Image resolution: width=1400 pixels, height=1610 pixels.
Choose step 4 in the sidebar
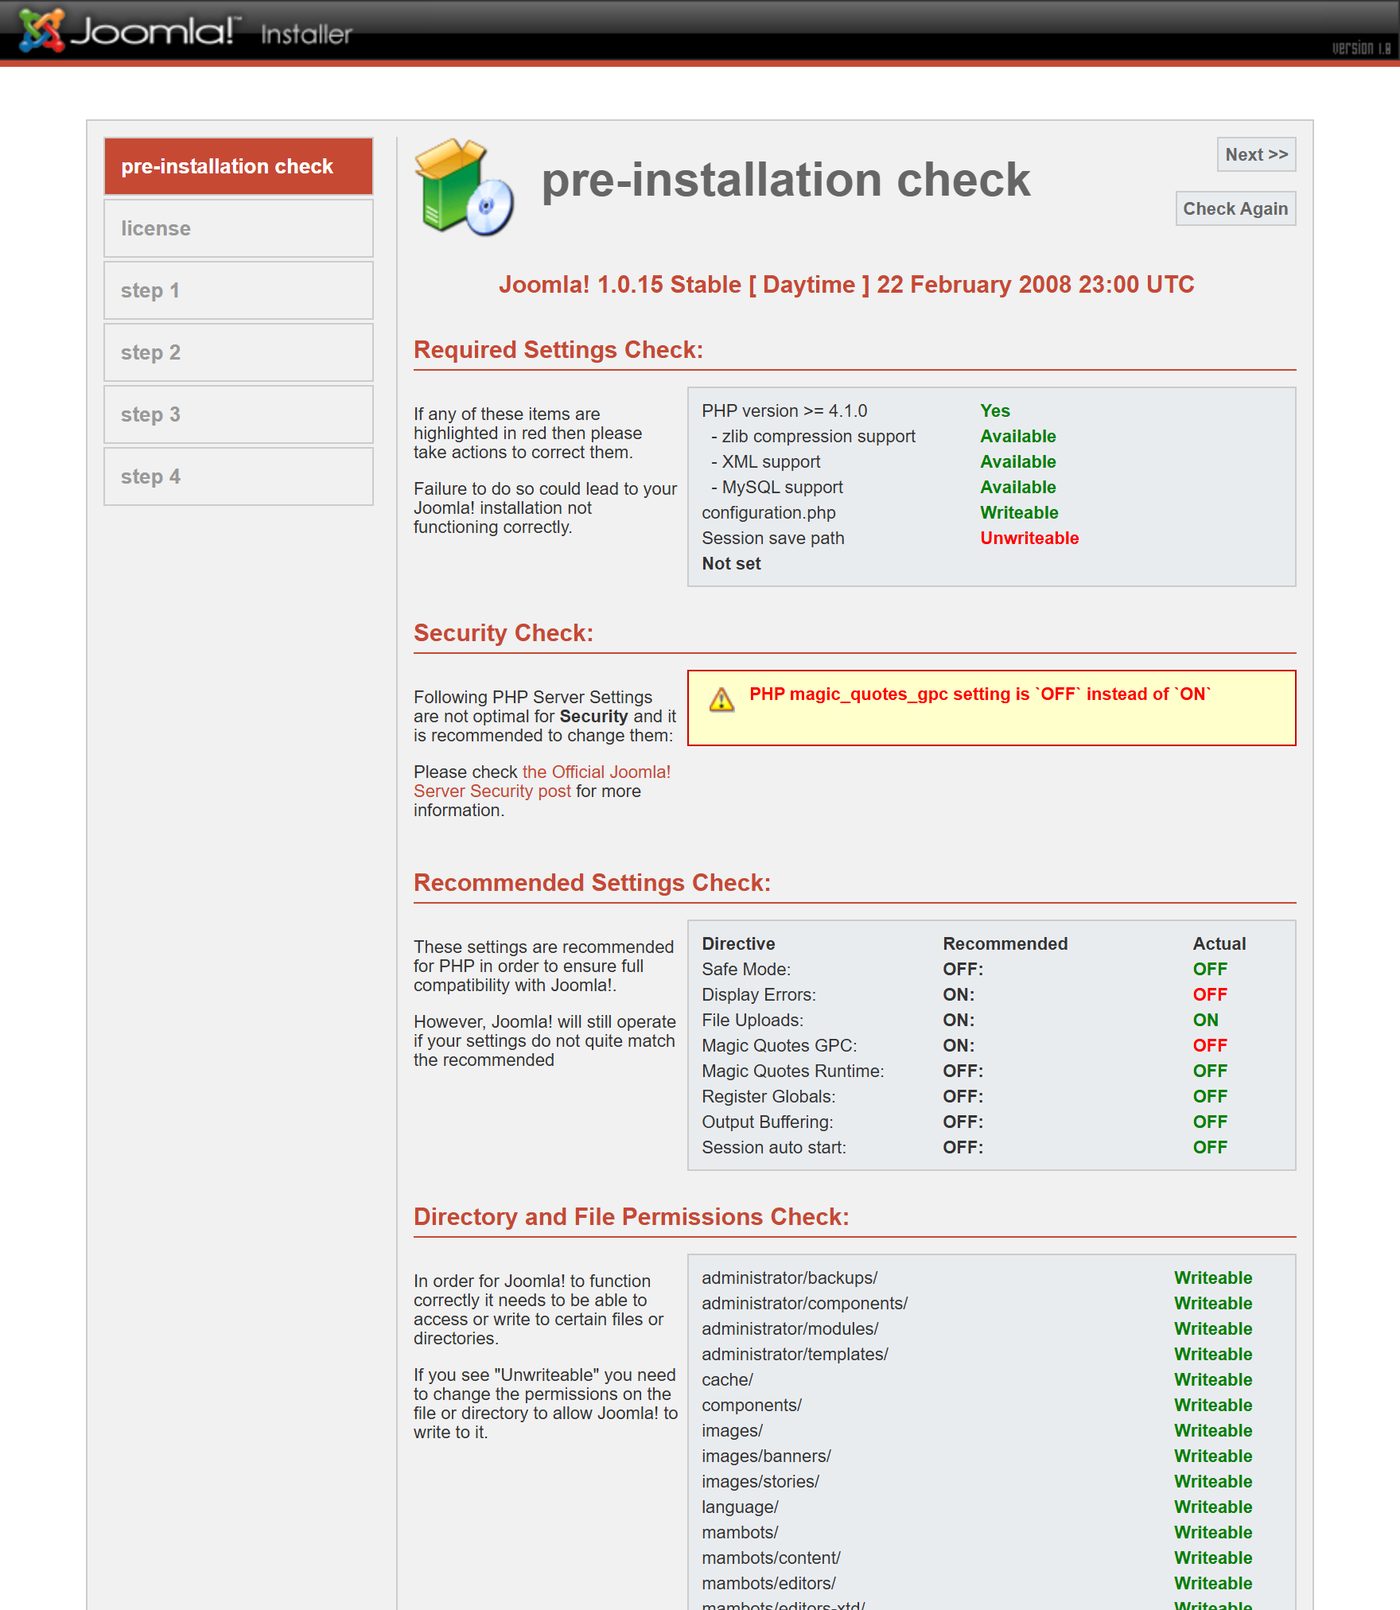238,476
